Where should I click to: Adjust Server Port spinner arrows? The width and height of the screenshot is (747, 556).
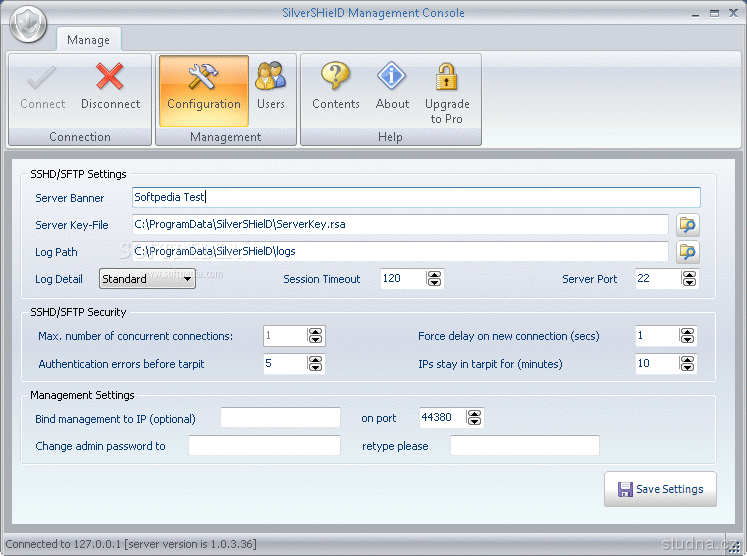point(687,279)
